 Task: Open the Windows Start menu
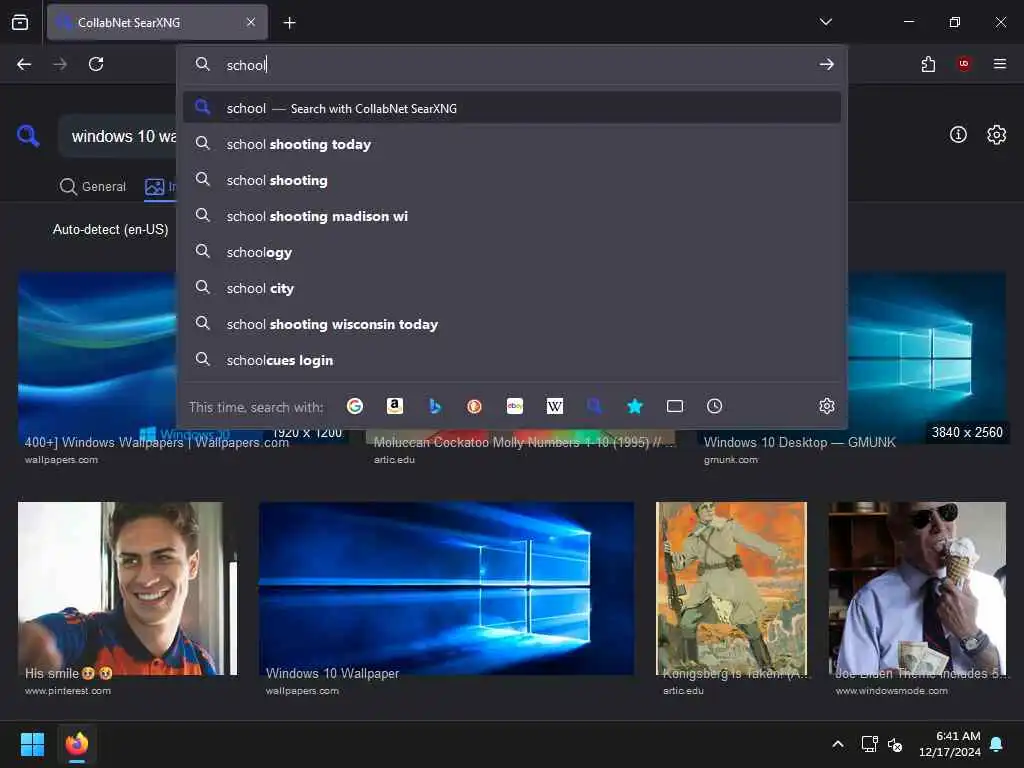pyautogui.click(x=32, y=744)
